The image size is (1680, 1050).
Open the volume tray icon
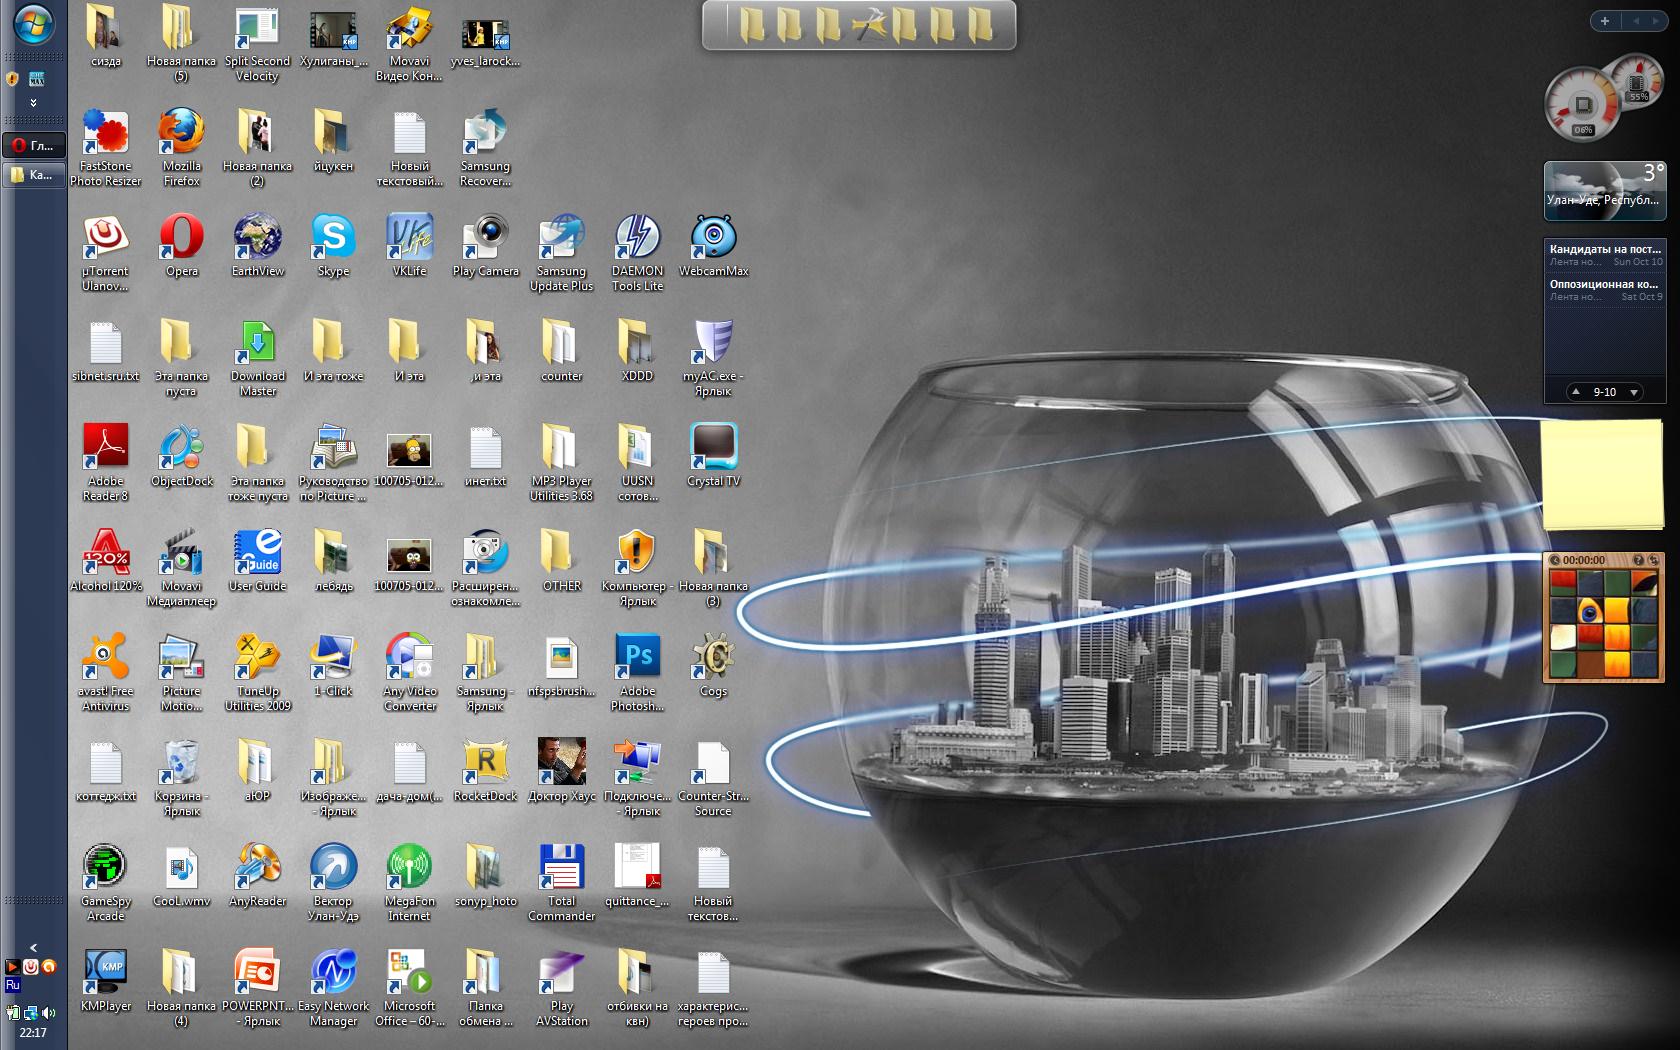48,1014
